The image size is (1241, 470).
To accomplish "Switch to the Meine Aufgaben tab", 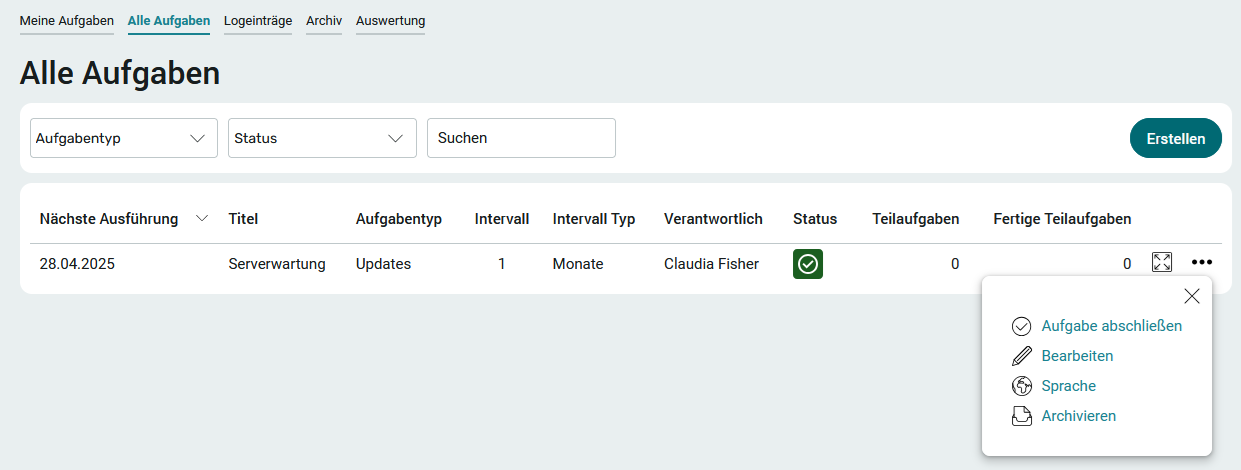I will click(67, 20).
